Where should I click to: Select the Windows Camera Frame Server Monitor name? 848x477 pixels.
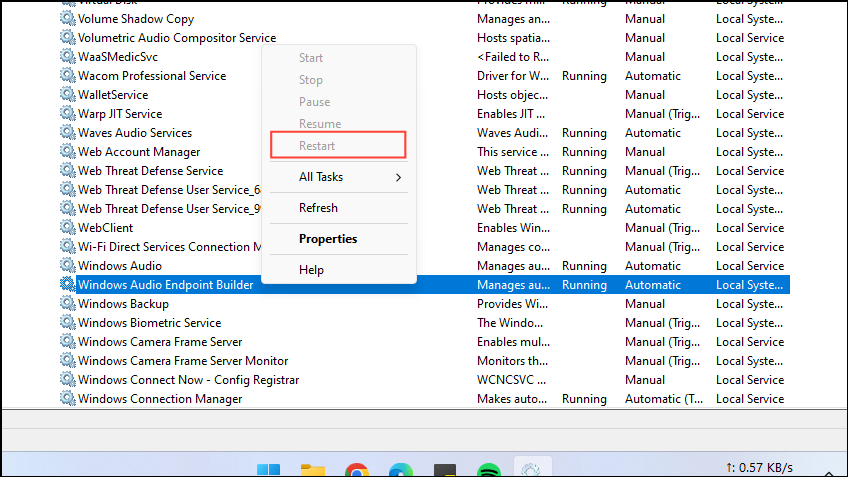(183, 361)
